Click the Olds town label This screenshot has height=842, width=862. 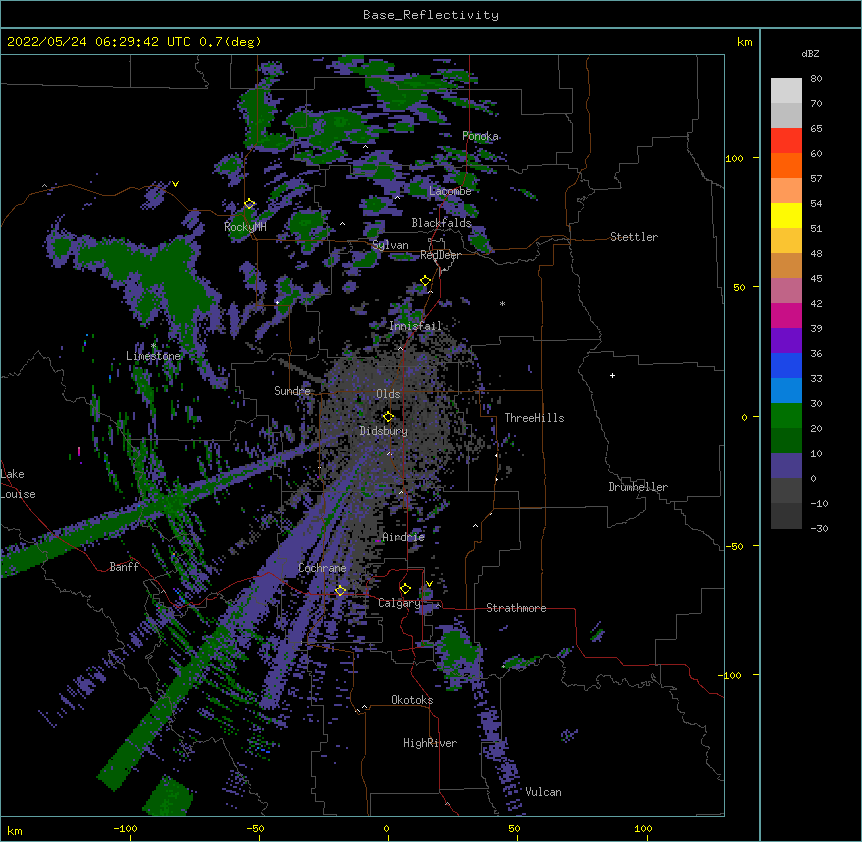[x=388, y=394]
